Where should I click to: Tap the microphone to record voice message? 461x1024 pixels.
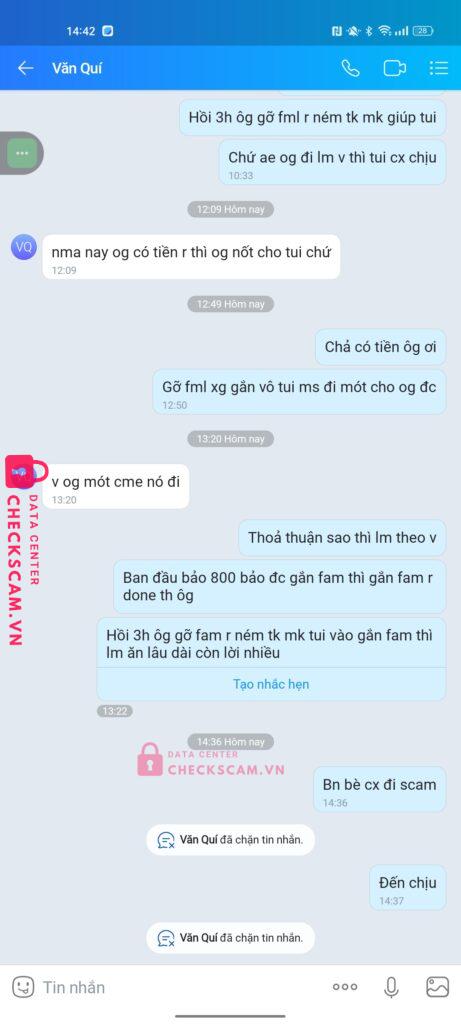pos(391,987)
